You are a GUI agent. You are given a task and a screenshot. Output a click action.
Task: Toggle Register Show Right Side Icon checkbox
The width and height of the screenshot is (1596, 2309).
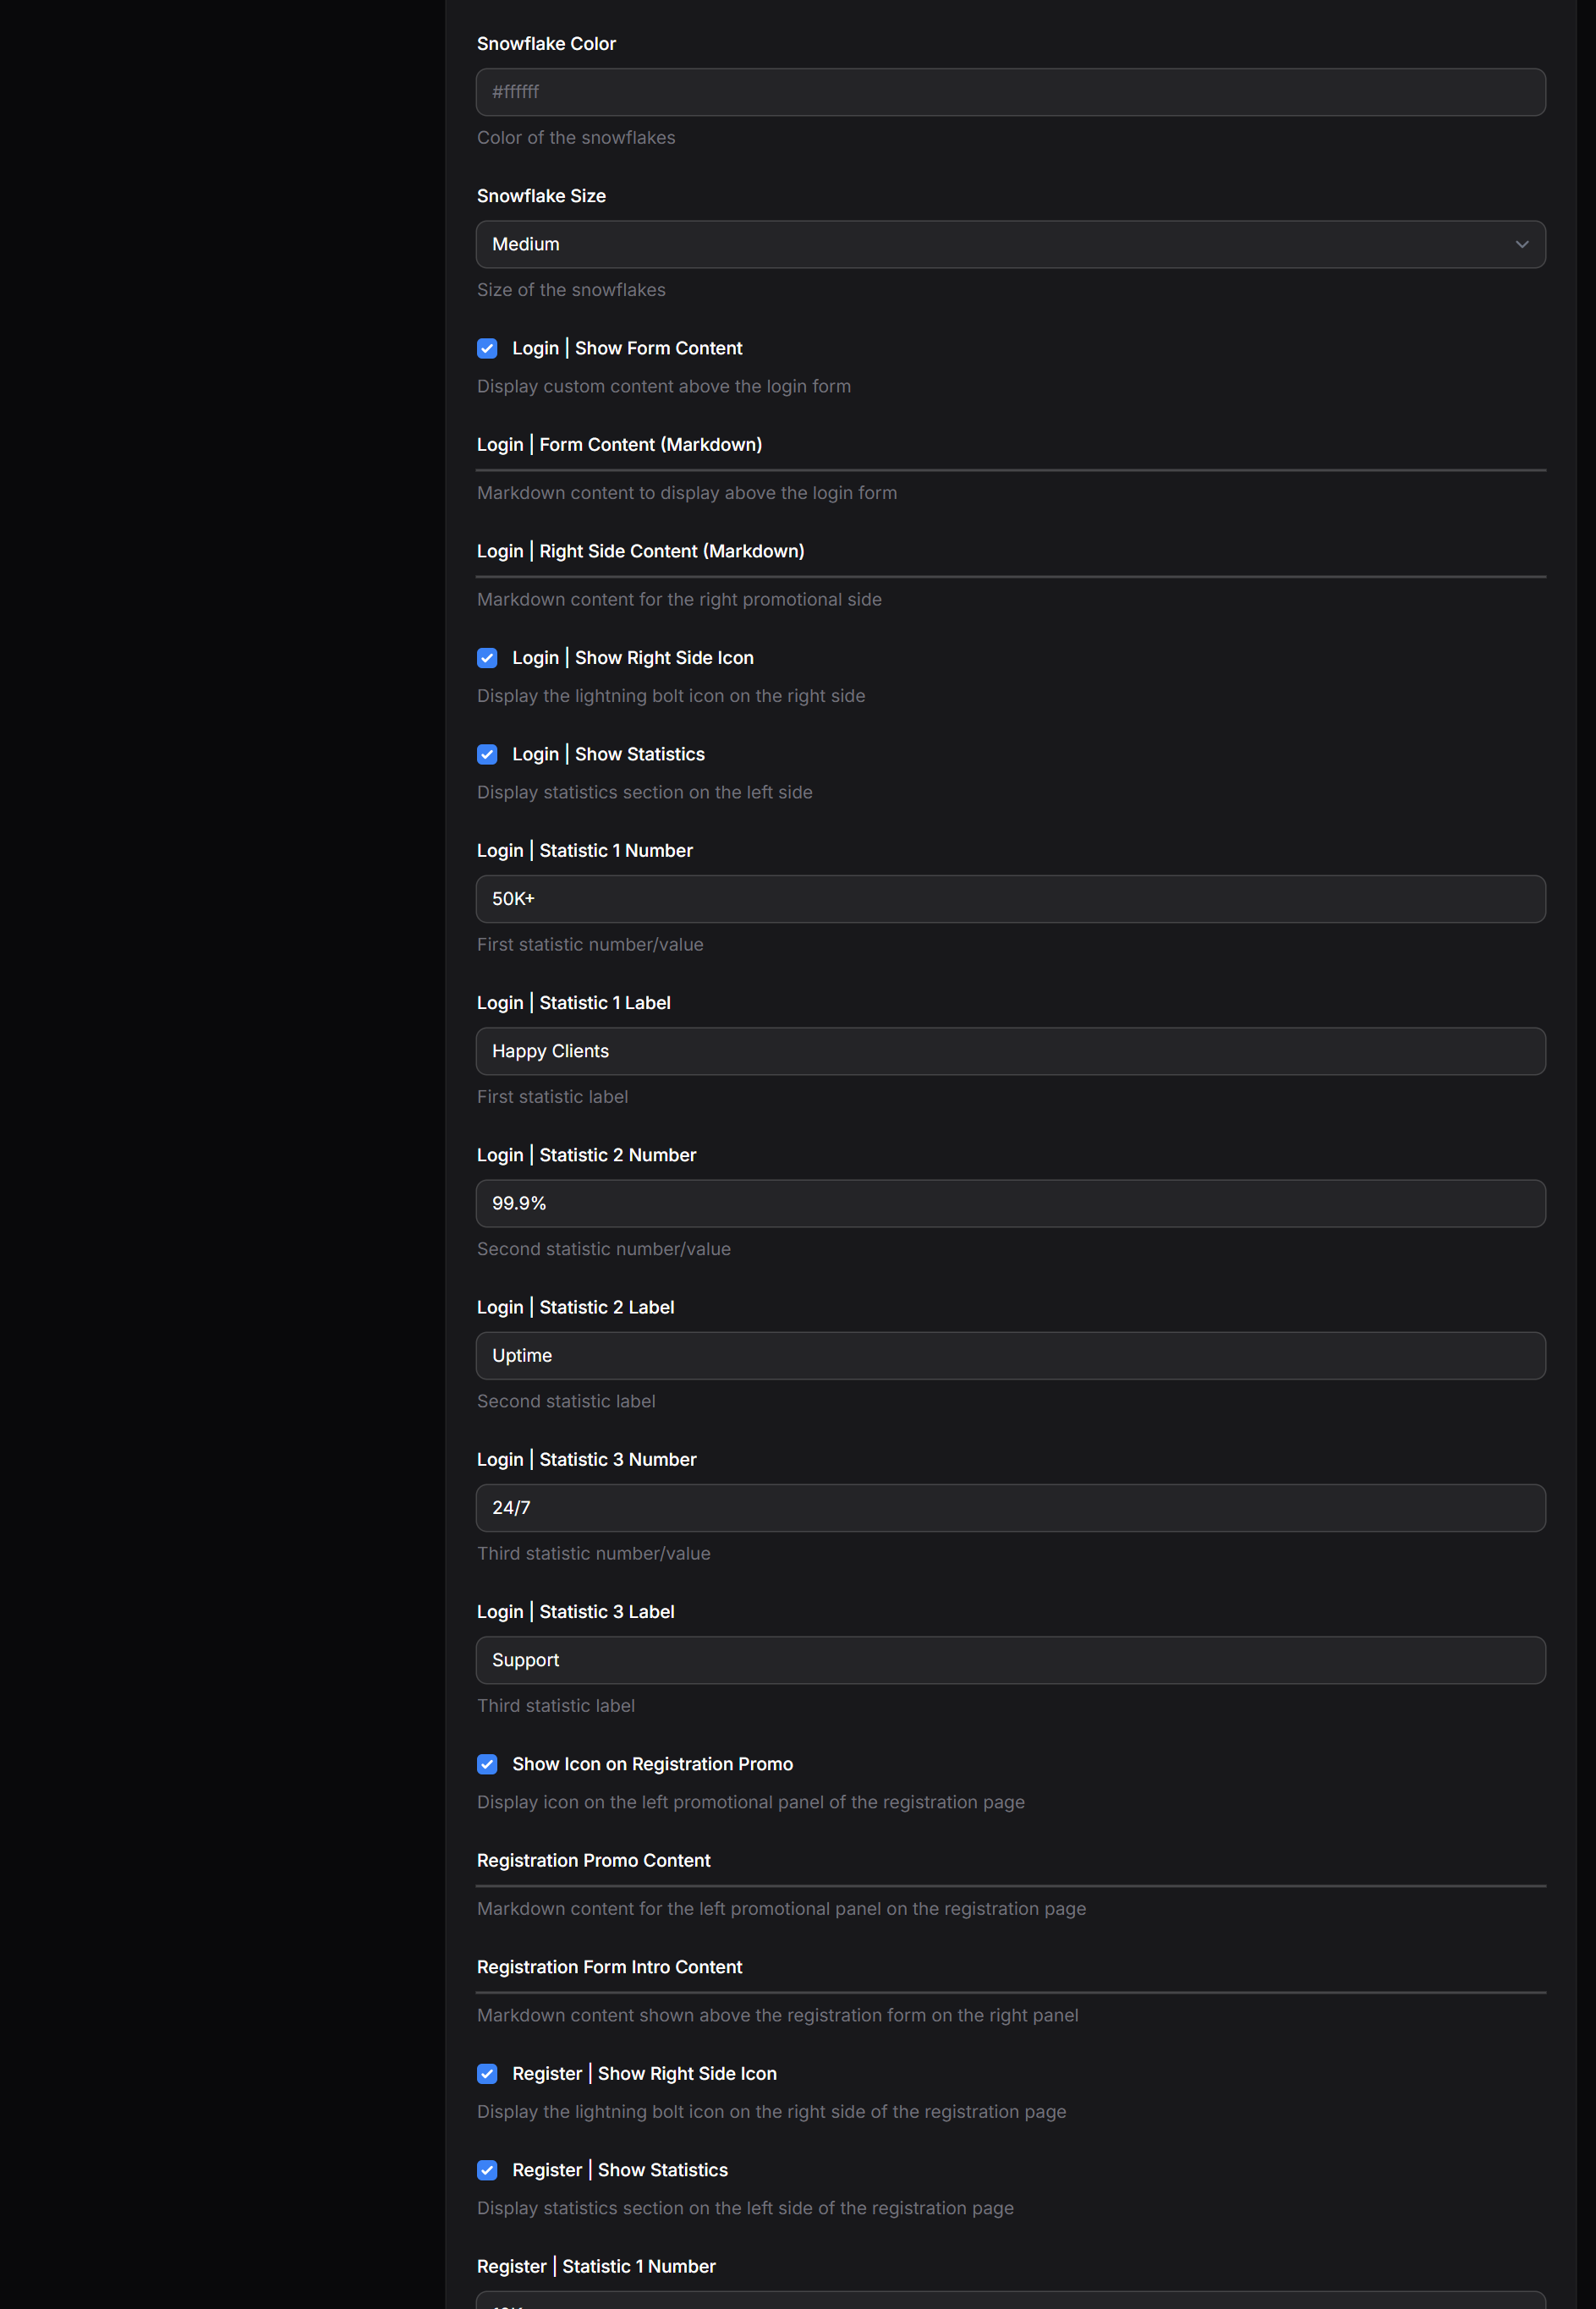coord(487,2074)
